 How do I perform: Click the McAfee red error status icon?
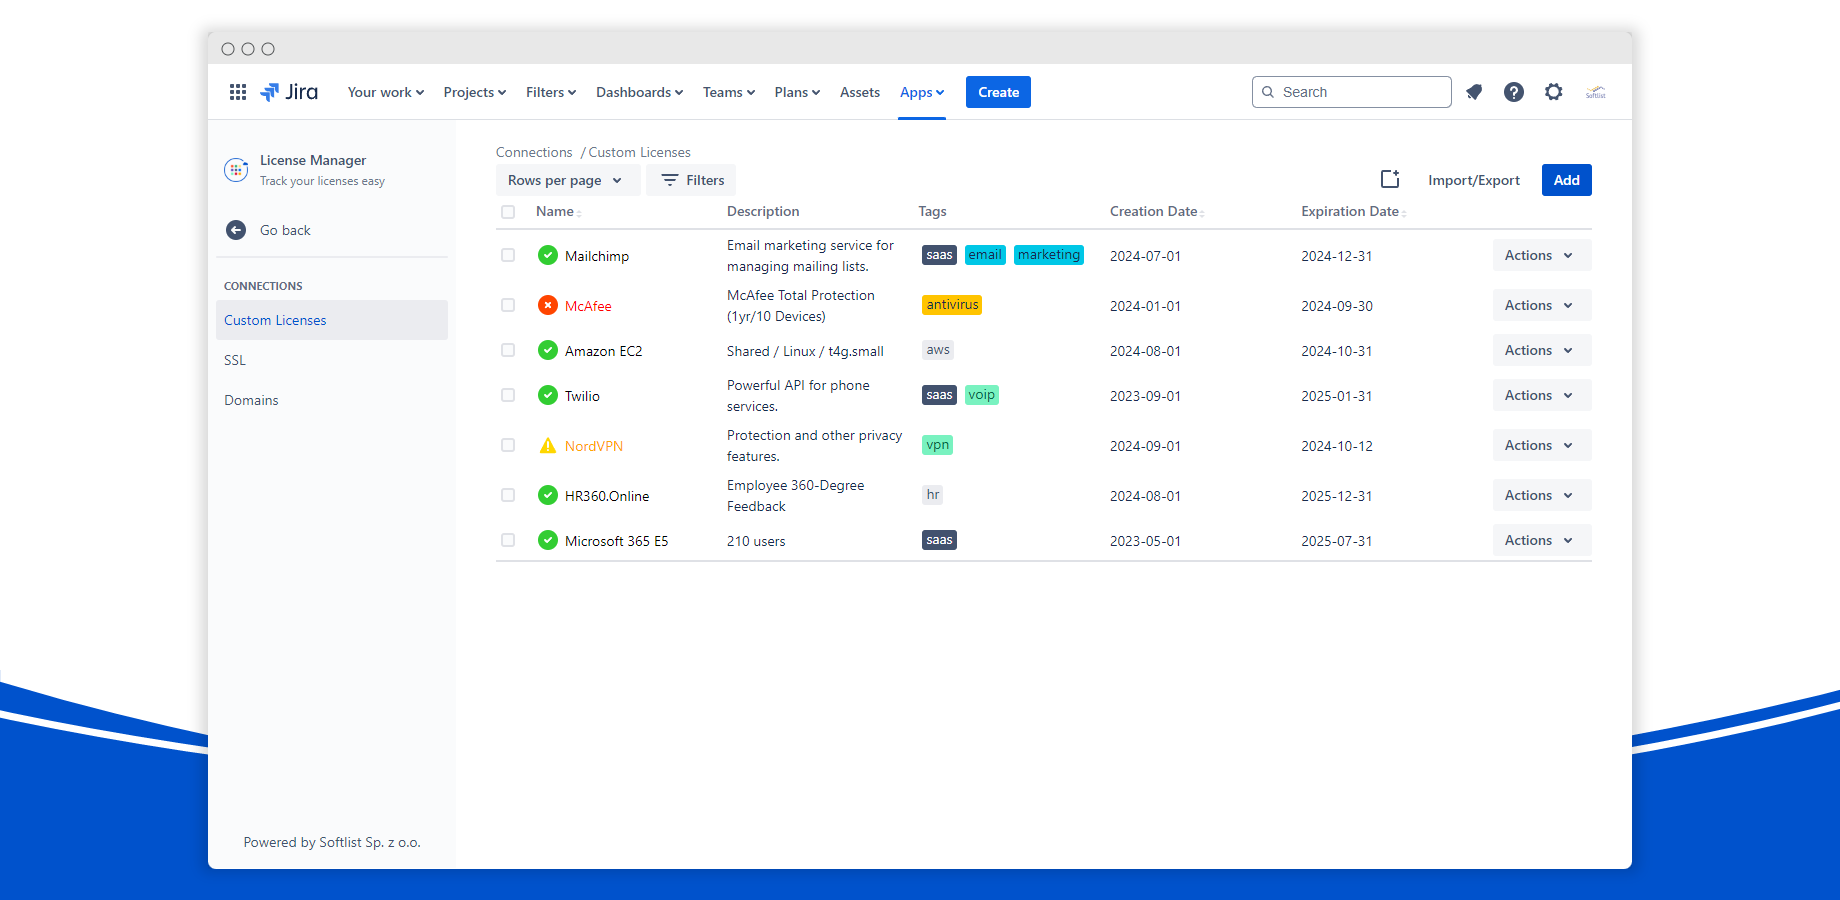548,305
